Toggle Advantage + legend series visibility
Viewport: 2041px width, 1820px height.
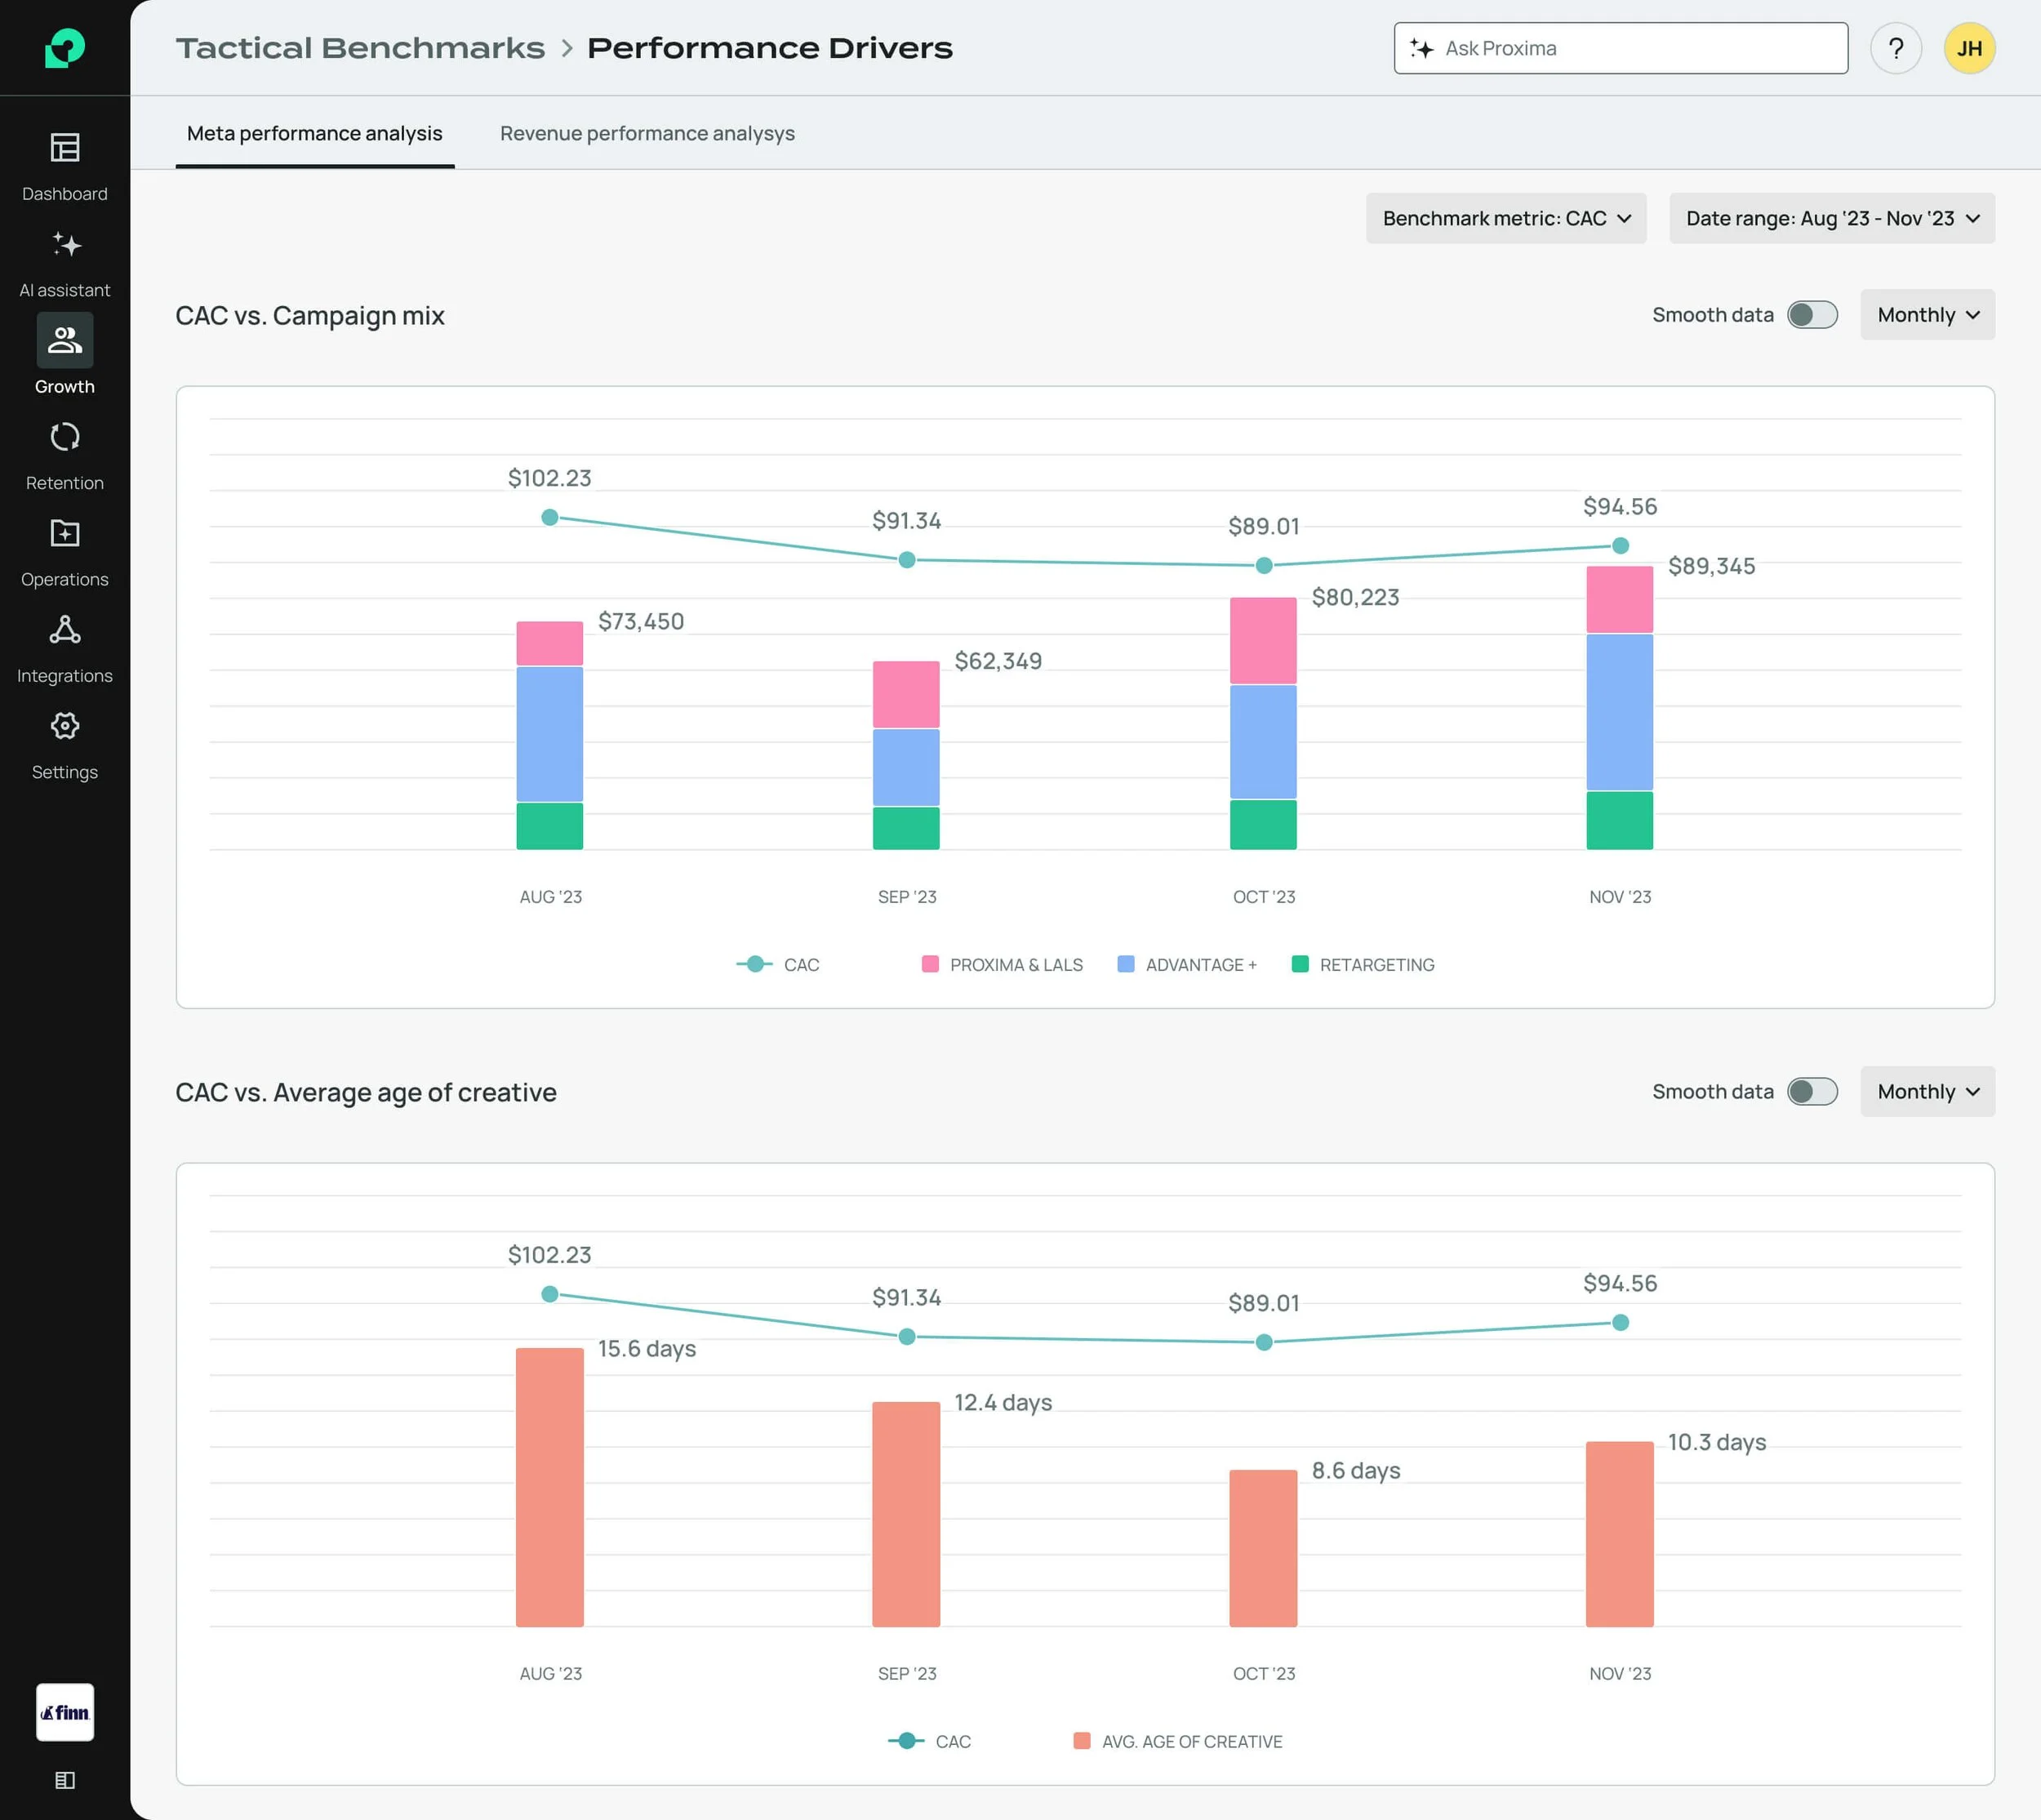[1187, 965]
